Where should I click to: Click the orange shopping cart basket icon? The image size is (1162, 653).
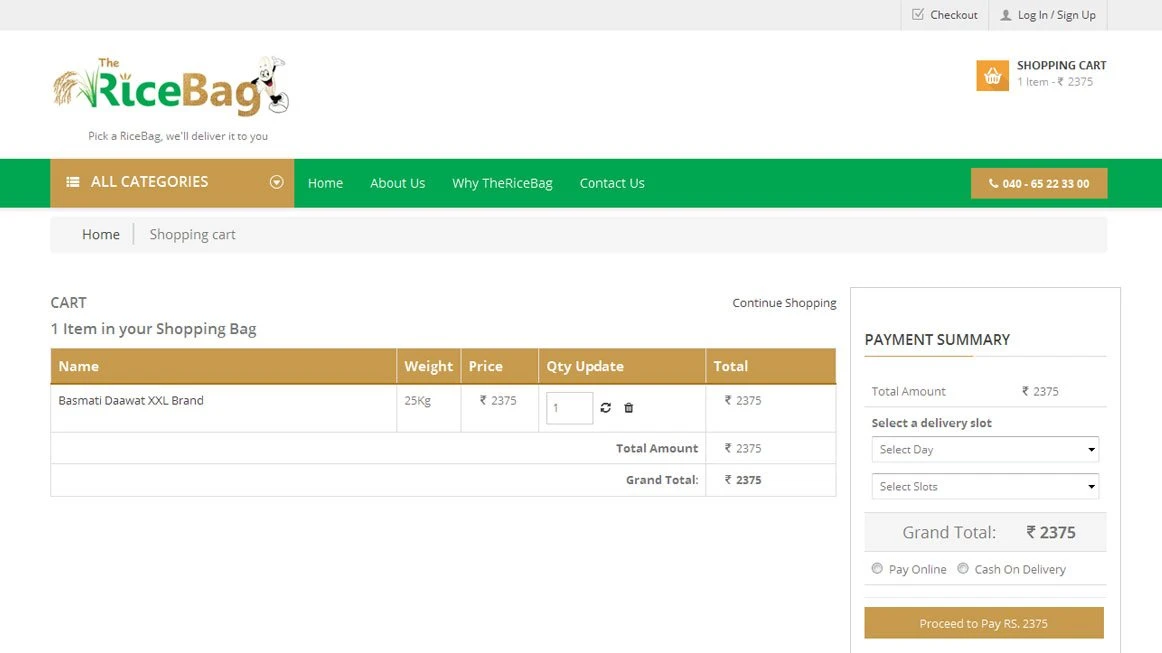point(992,76)
